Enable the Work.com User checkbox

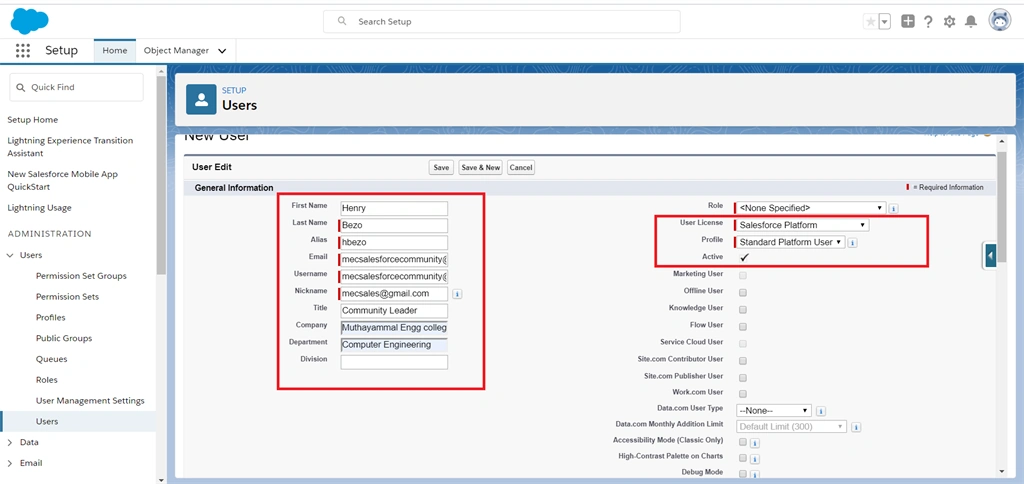(x=743, y=394)
